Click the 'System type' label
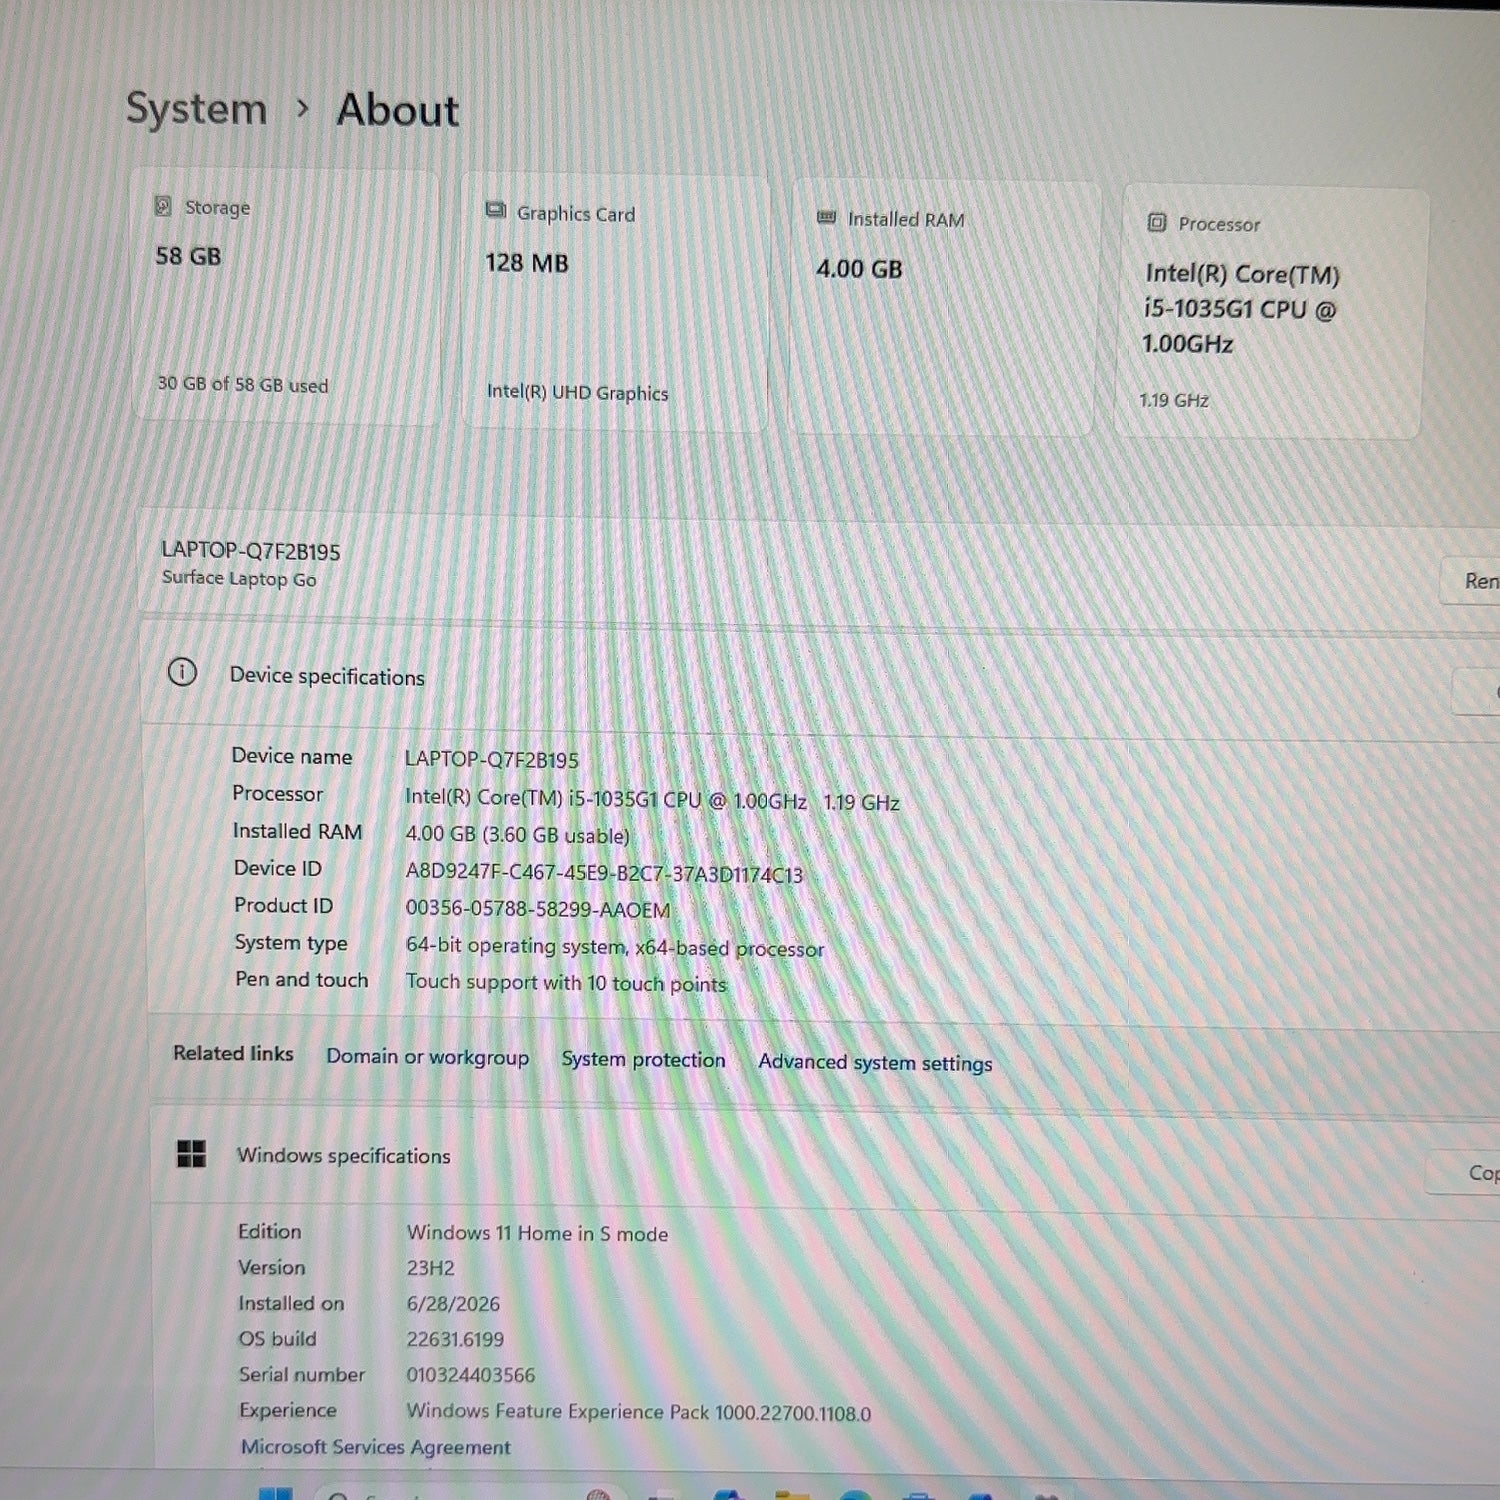The image size is (1500, 1500). click(x=291, y=943)
